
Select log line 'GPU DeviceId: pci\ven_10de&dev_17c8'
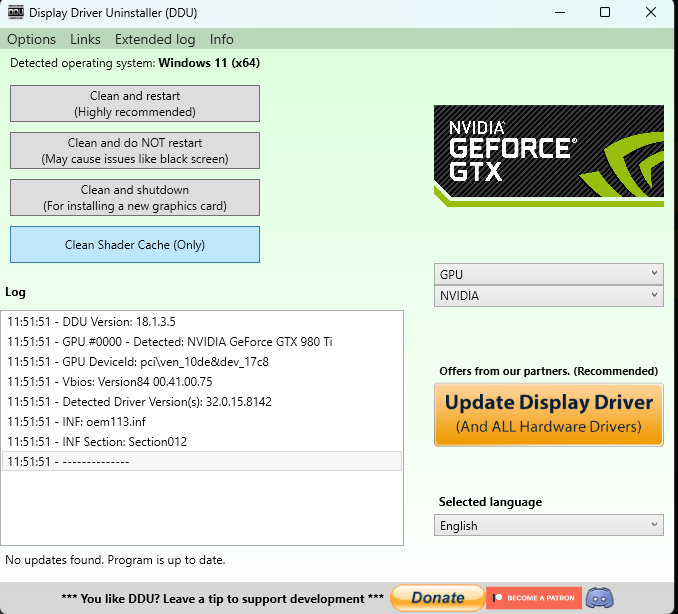(x=202, y=361)
